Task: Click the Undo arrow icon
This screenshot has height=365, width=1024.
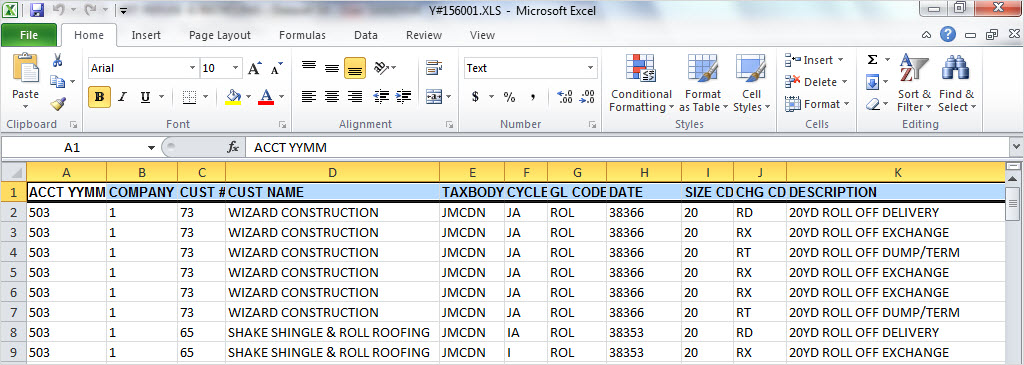Action: pos(57,10)
